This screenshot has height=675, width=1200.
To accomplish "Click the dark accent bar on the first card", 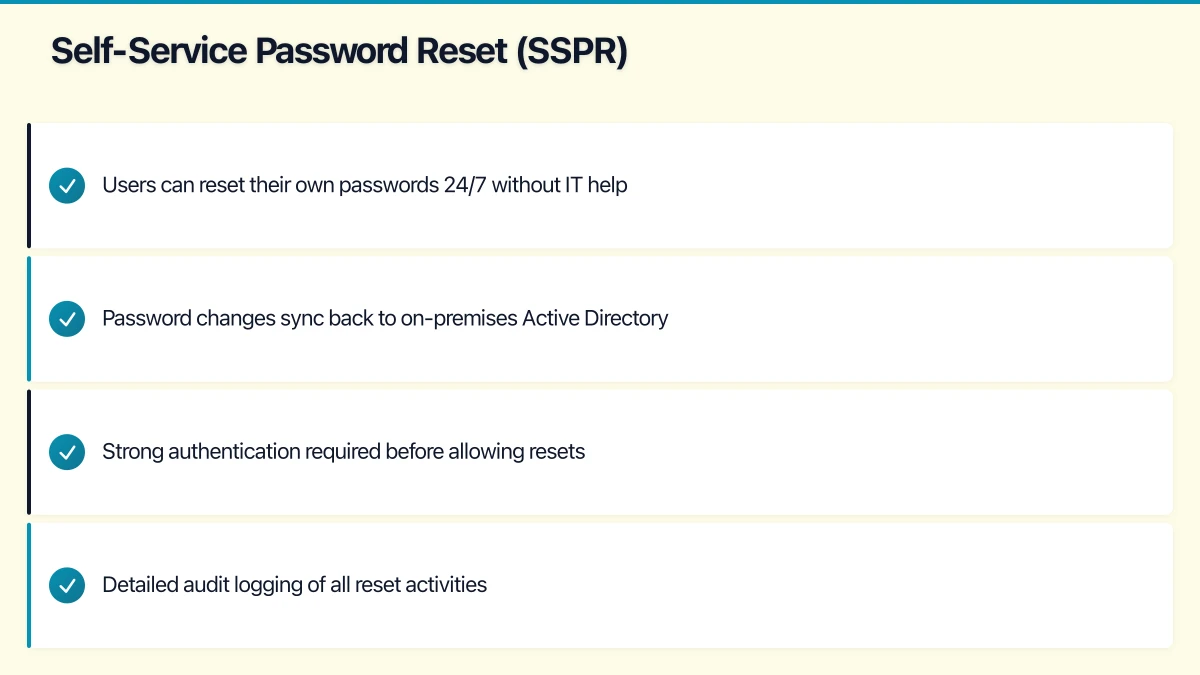I will point(29,186).
